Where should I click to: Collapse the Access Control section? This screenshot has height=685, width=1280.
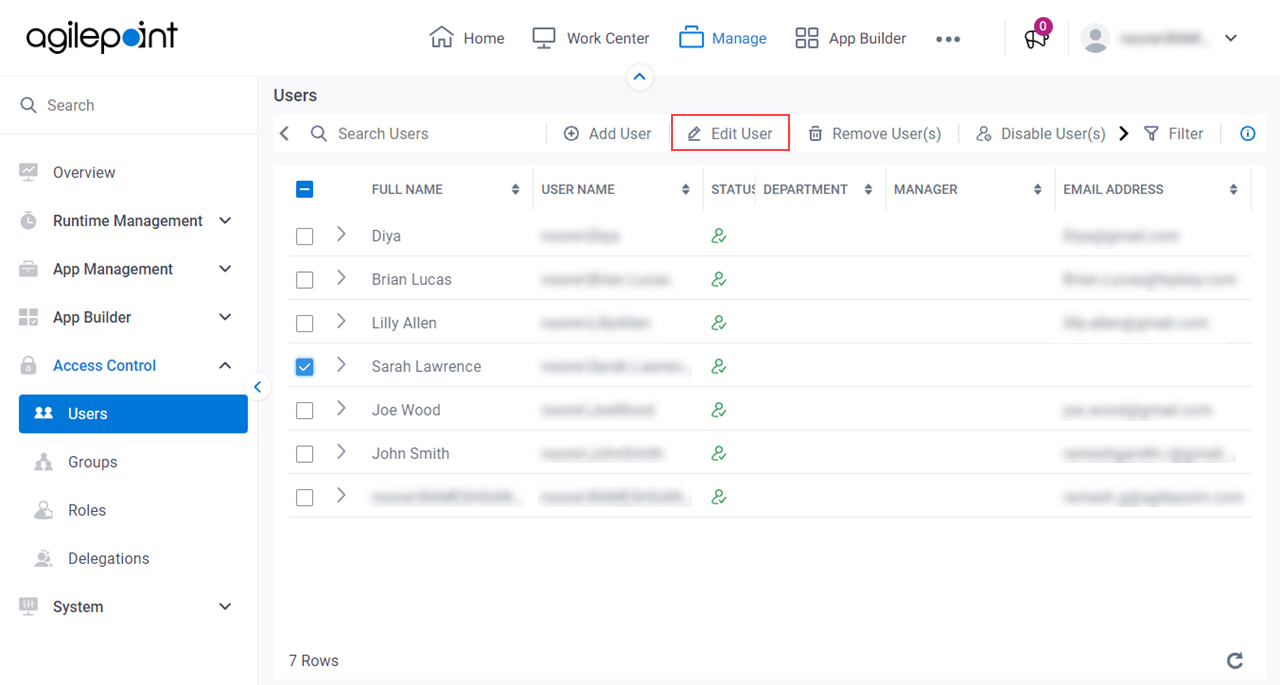pyautogui.click(x=225, y=366)
